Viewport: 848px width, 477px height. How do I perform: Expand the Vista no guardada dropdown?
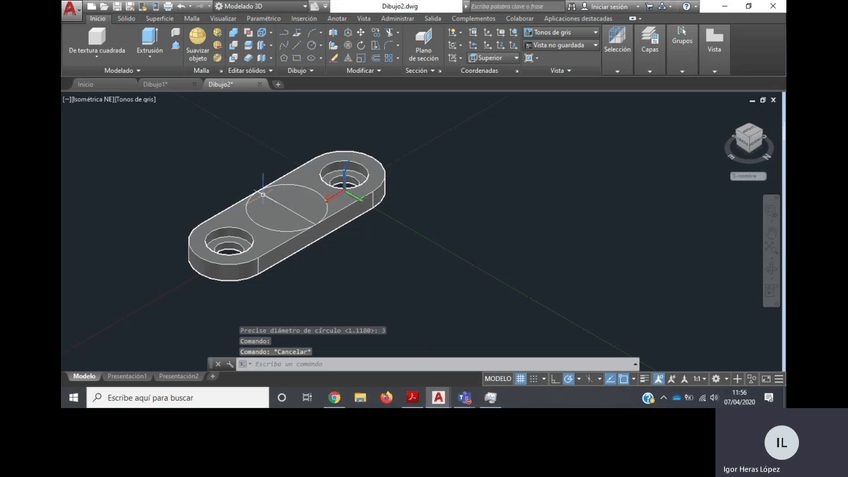click(562, 45)
